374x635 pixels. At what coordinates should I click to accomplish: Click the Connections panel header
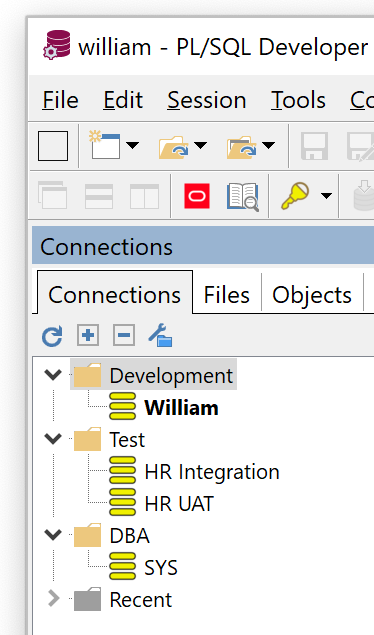tap(203, 246)
